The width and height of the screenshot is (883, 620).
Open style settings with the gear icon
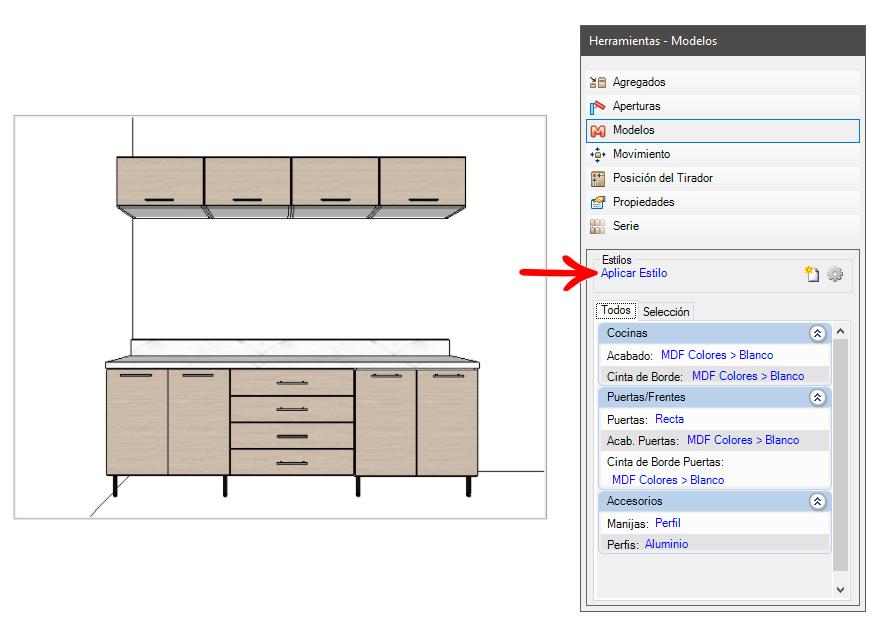(x=835, y=274)
